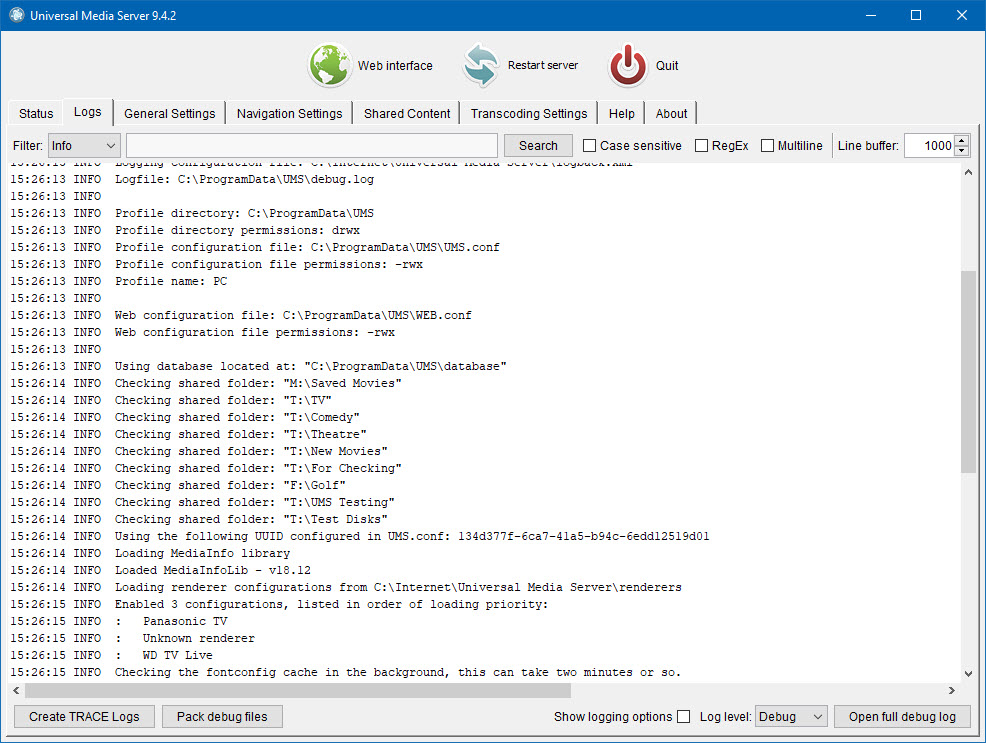The height and width of the screenshot is (743, 986).
Task: Click the 'Panasonic TV' renderer log line
Action: point(118,620)
